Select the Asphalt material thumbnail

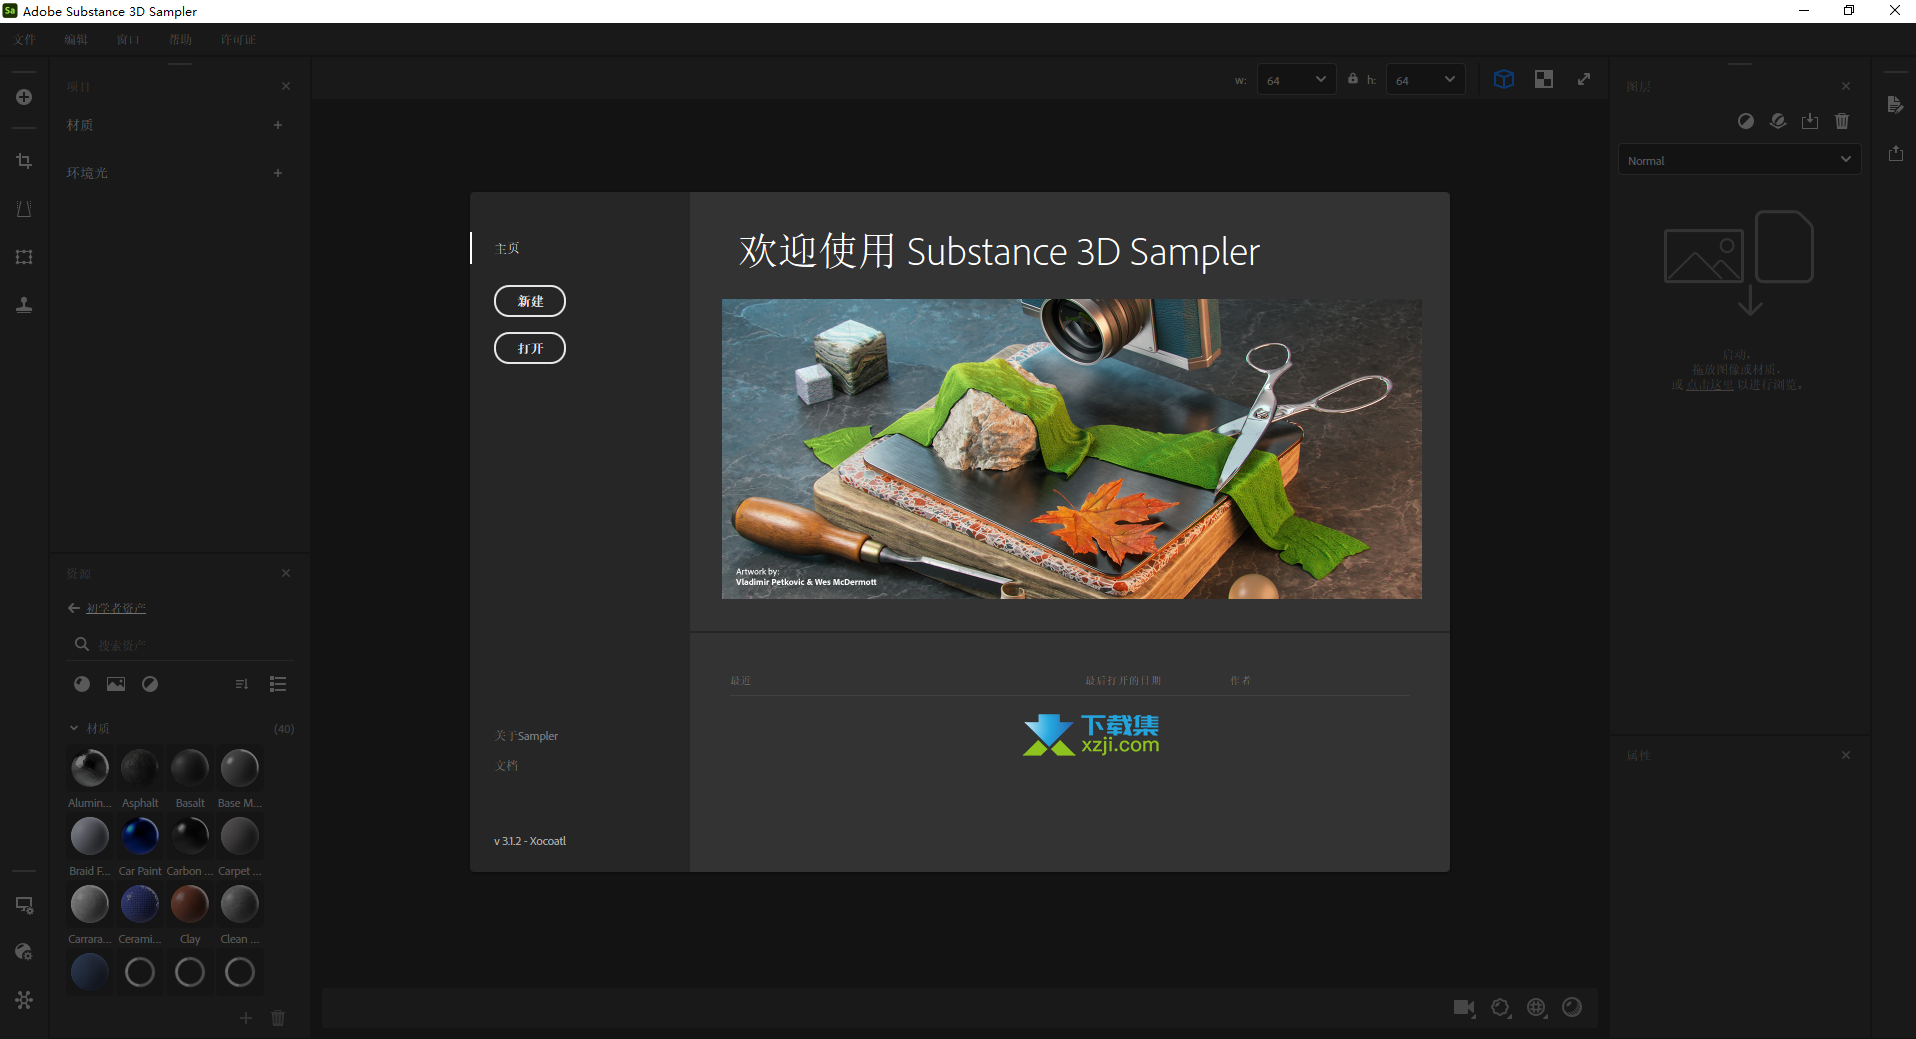[x=140, y=768]
